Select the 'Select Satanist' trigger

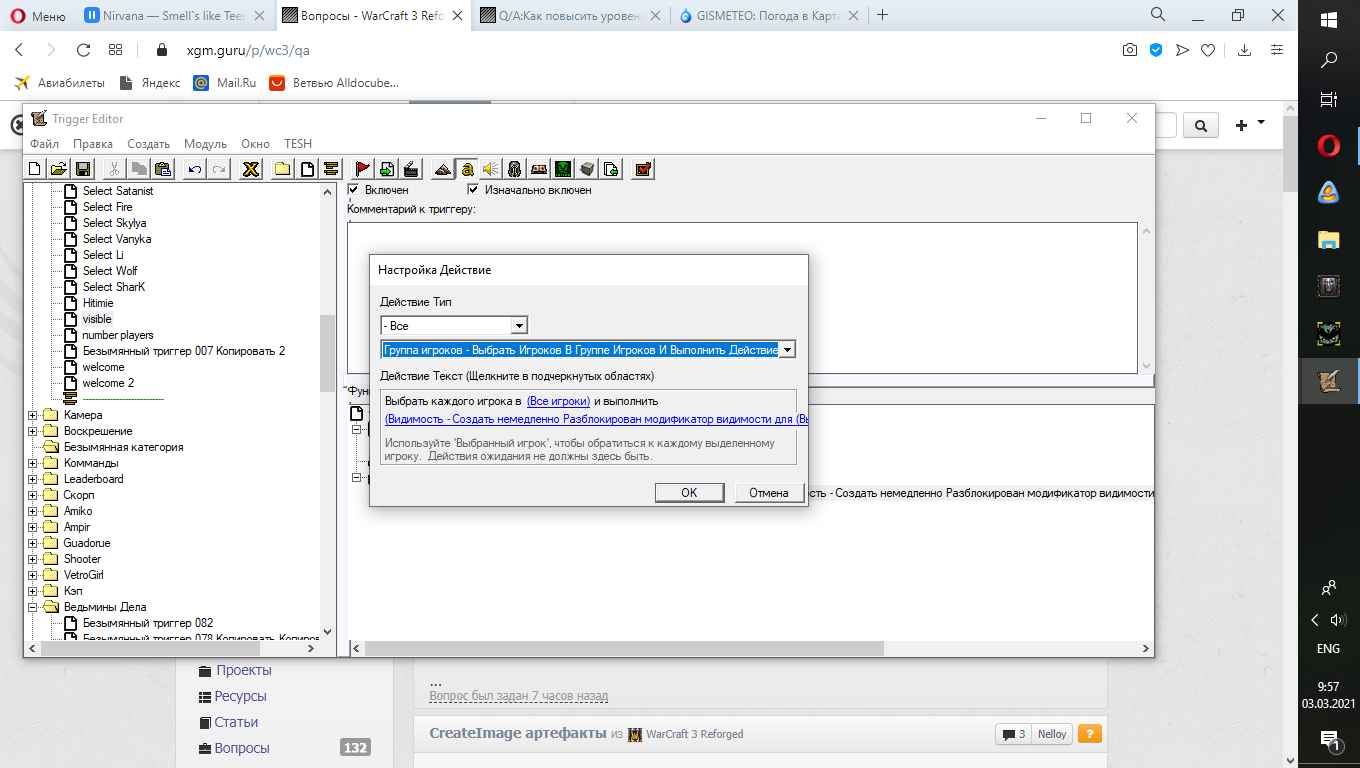pyautogui.click(x=118, y=191)
